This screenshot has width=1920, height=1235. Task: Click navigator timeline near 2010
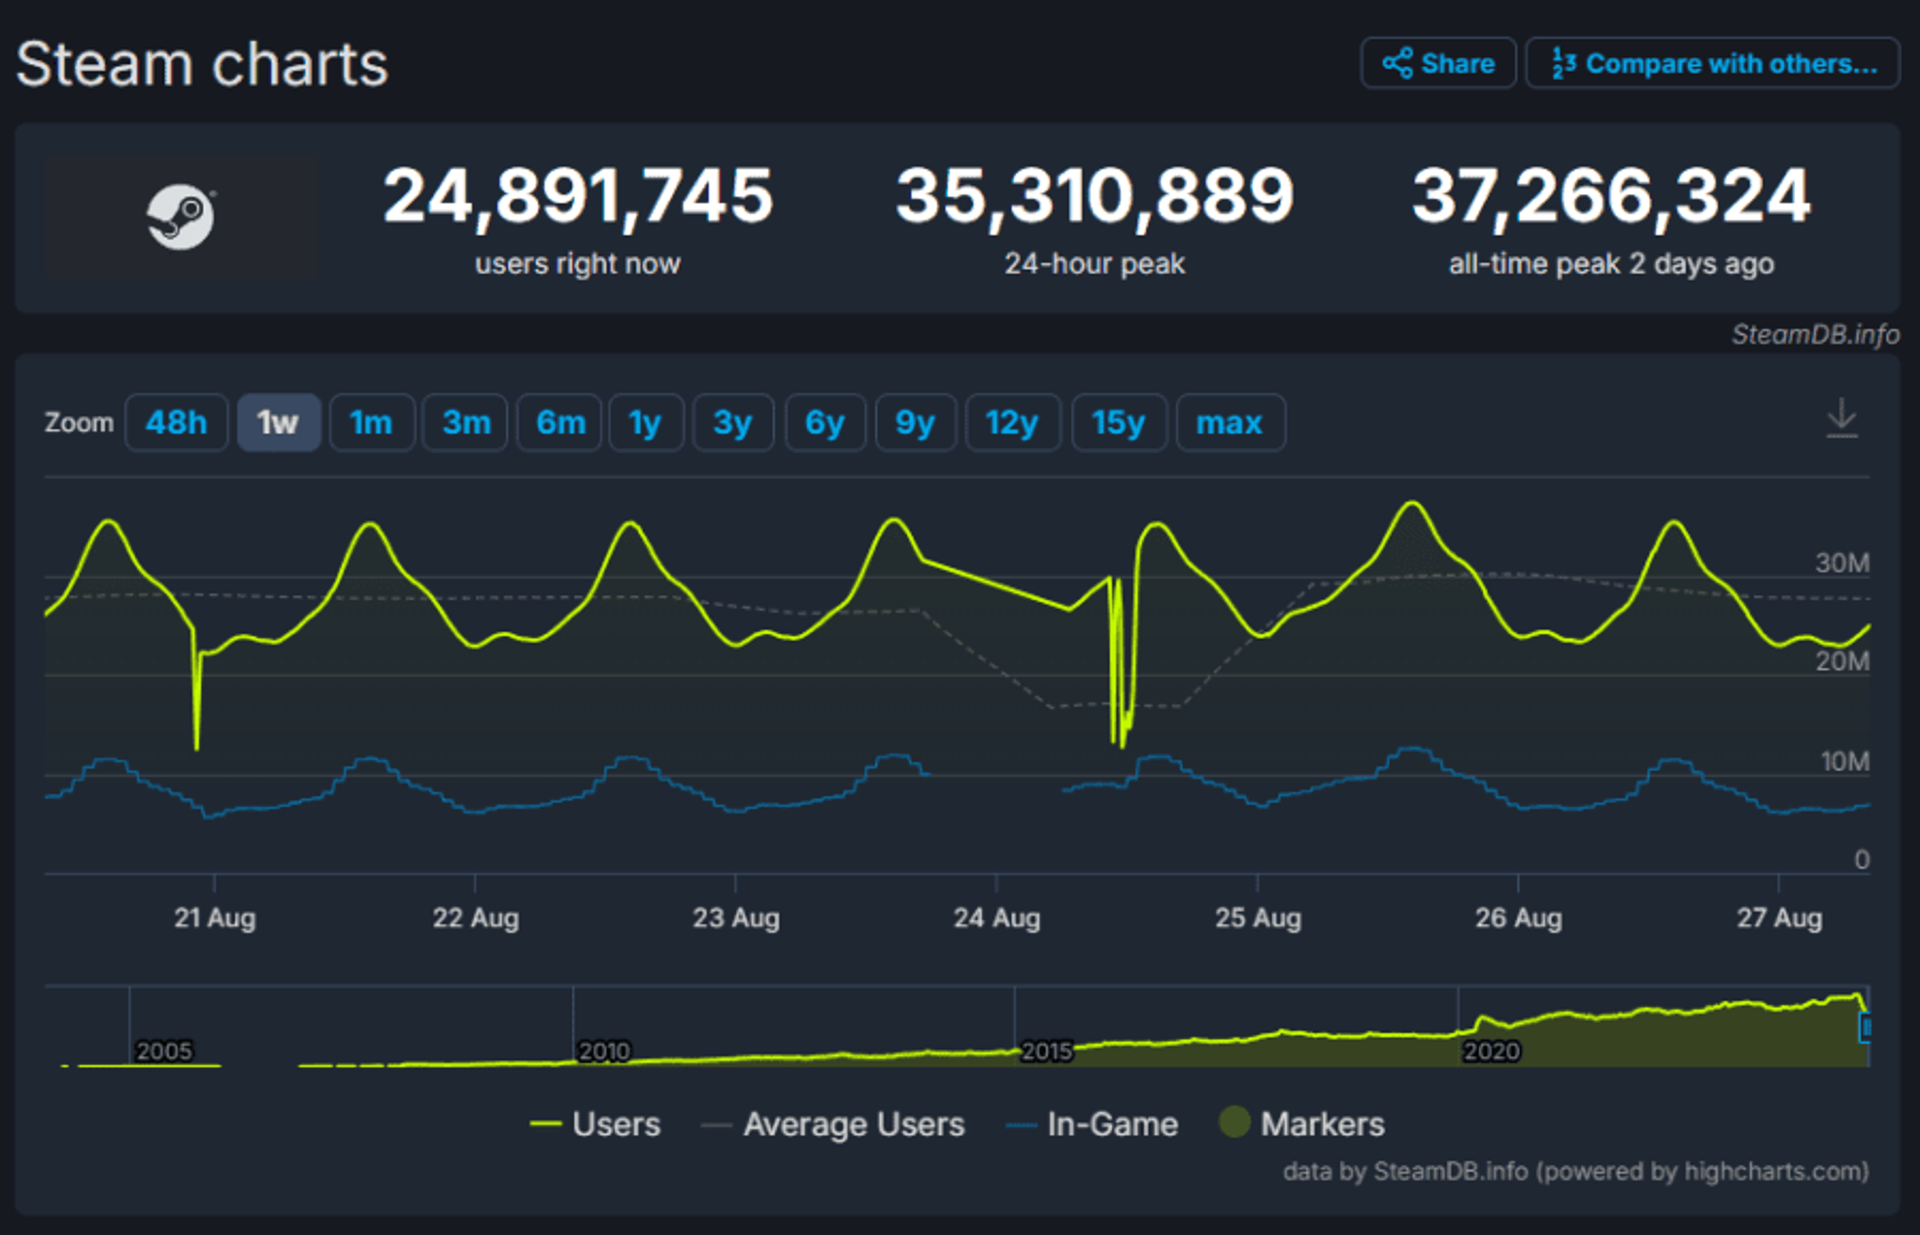[x=604, y=1051]
